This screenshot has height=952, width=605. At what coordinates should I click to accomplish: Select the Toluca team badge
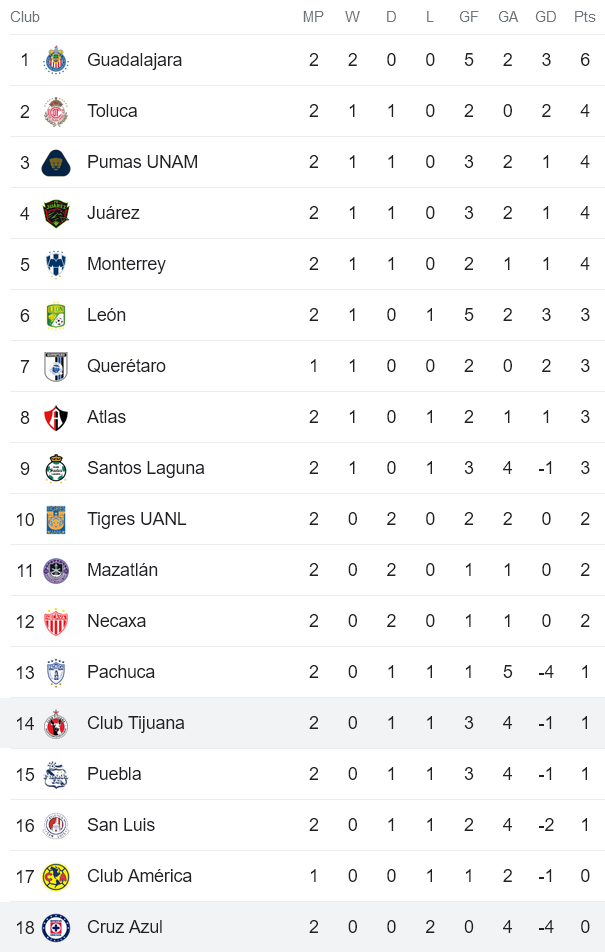click(x=57, y=111)
